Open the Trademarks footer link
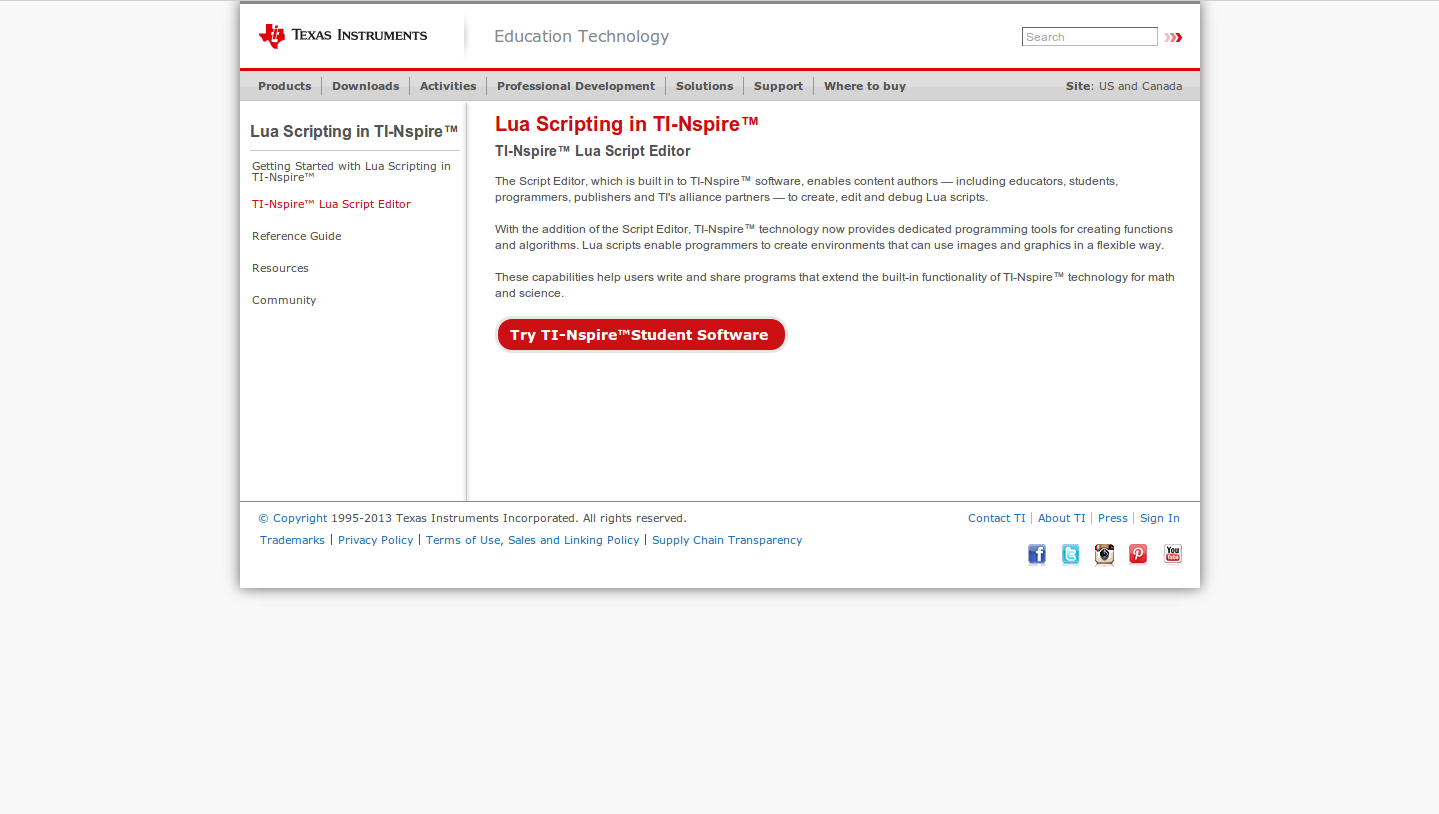Viewport: 1439px width, 814px height. tap(292, 540)
